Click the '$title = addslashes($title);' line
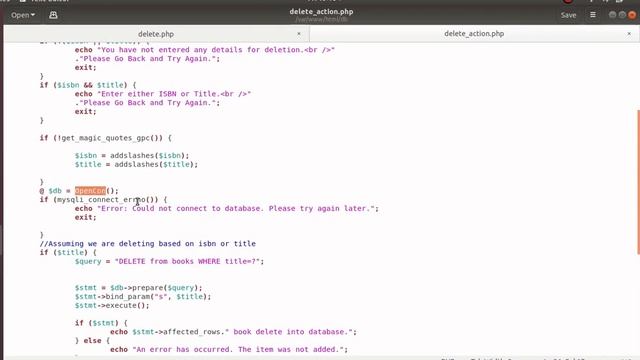Image resolution: width=640 pixels, height=360 pixels. coord(136,164)
